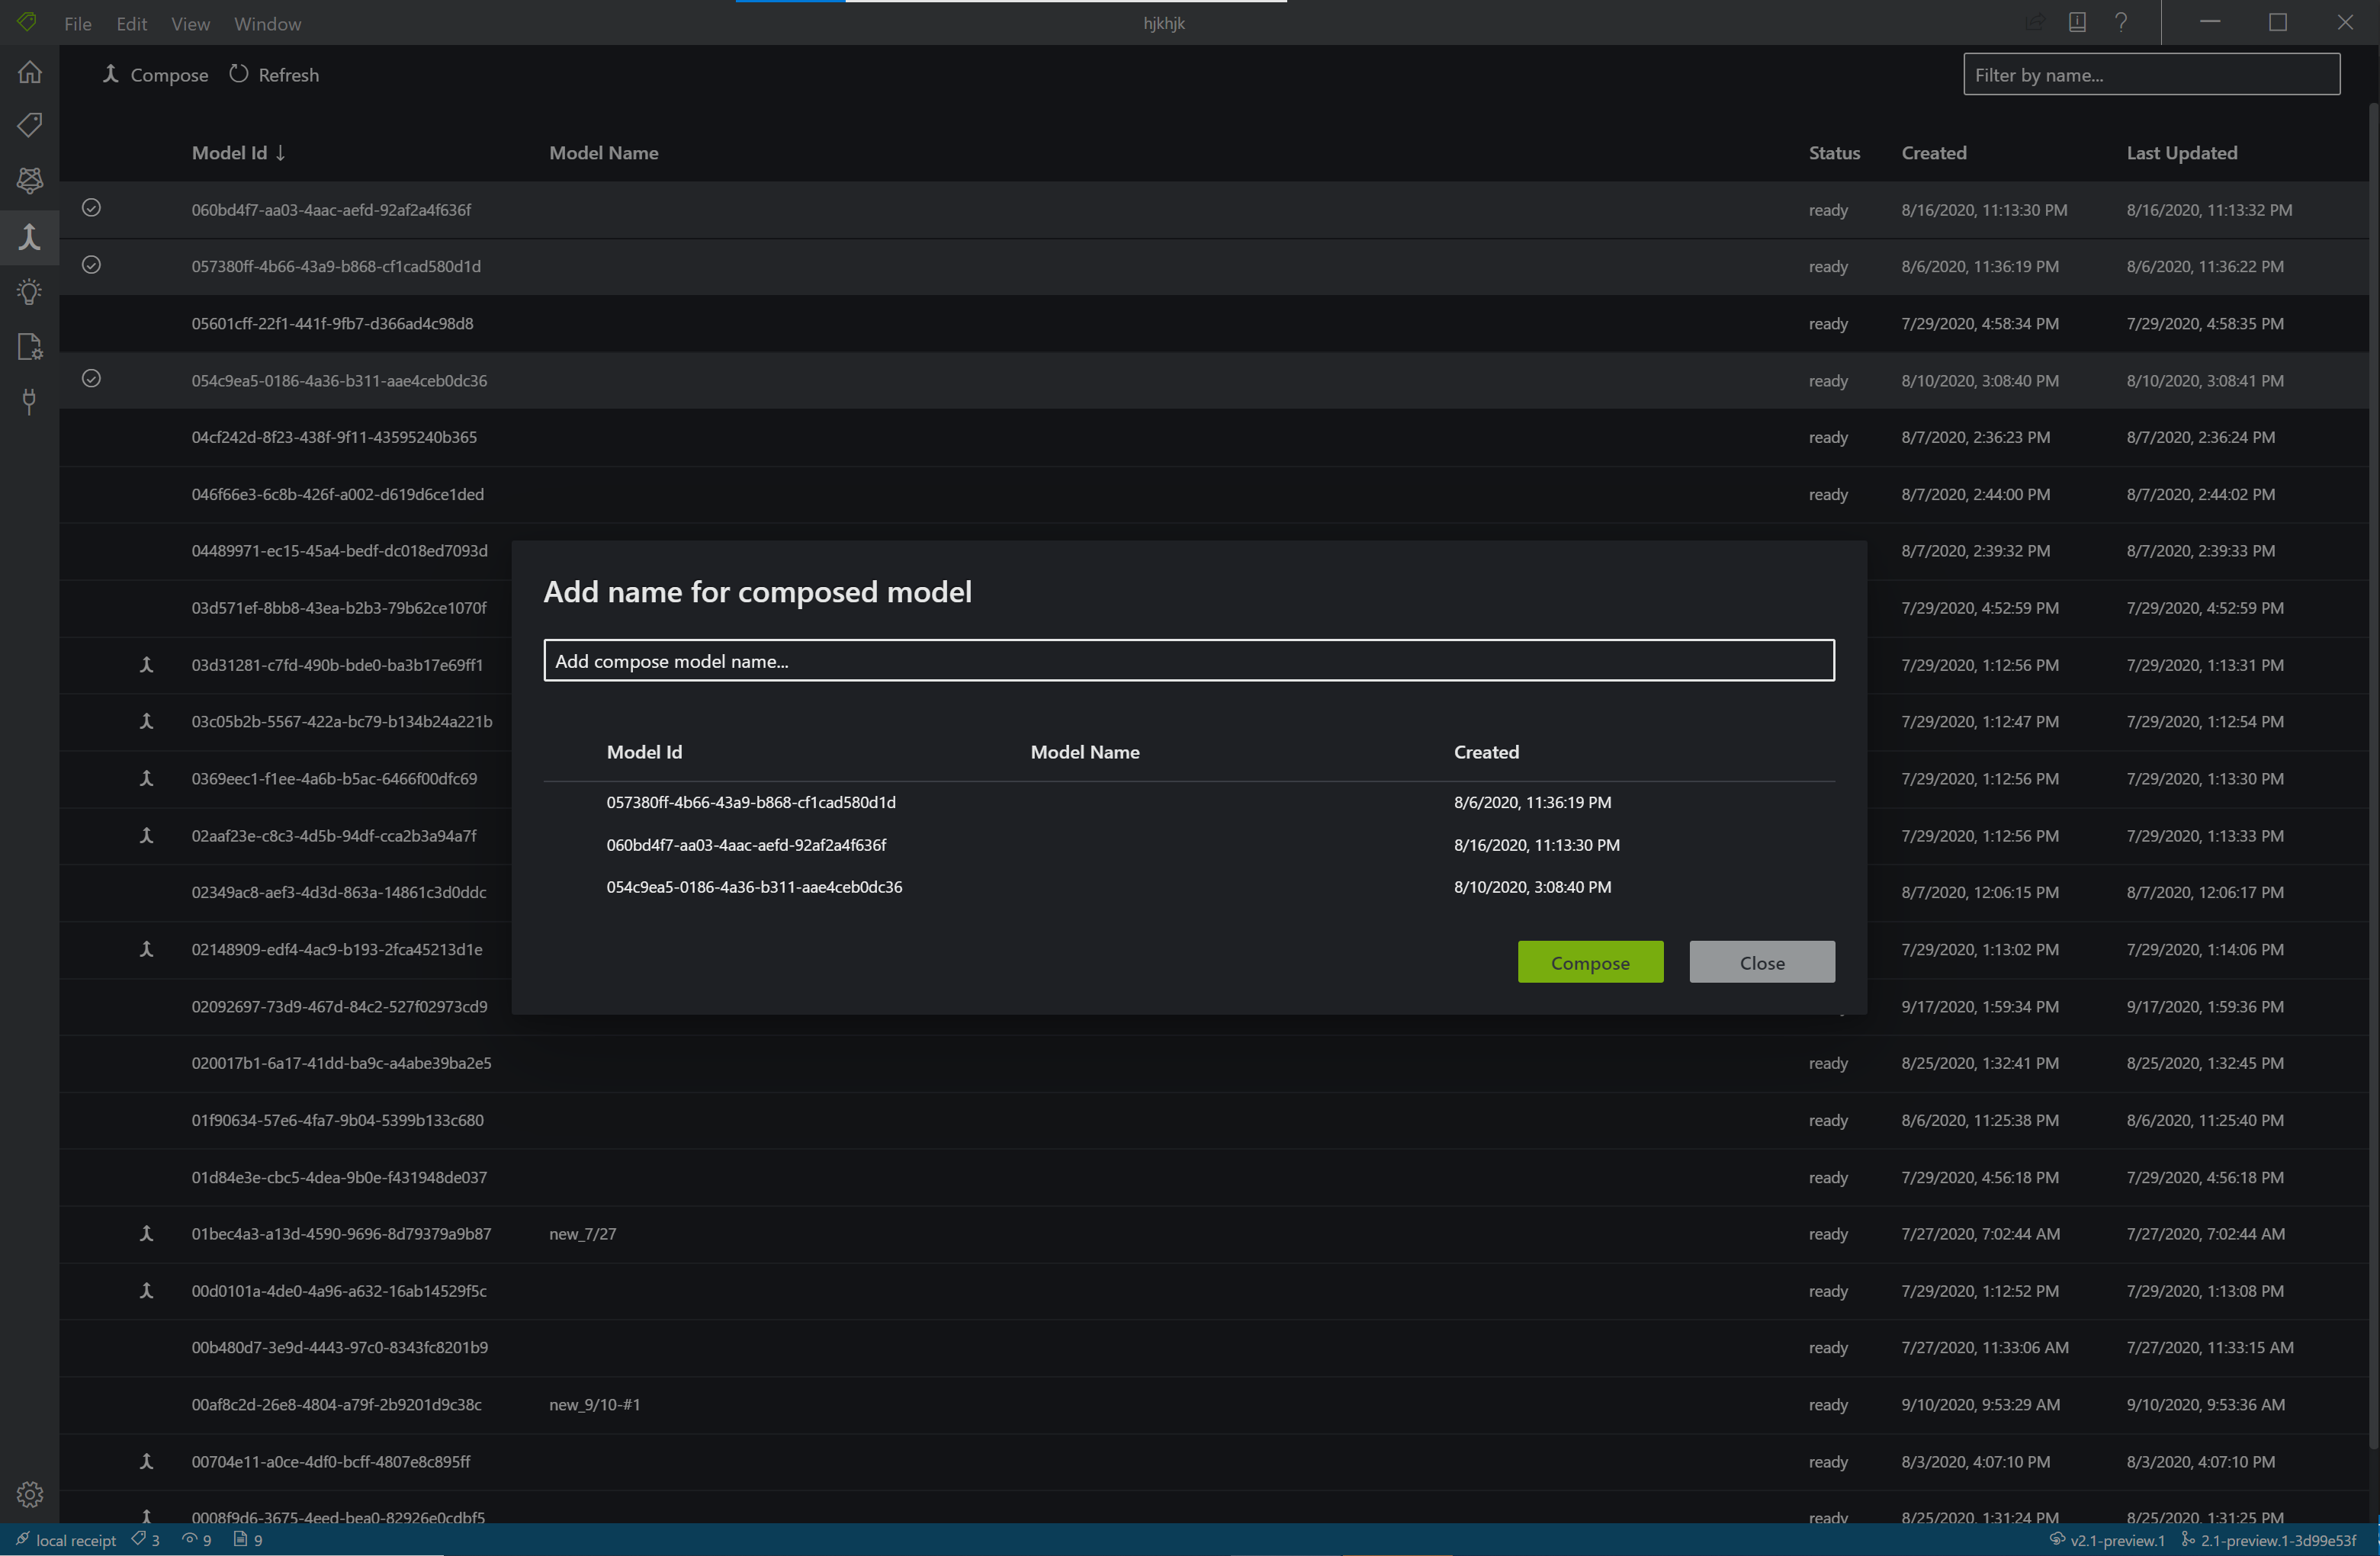Open the Train page sidebar icon
Viewport: 2380px width, 1556px height.
(30, 180)
